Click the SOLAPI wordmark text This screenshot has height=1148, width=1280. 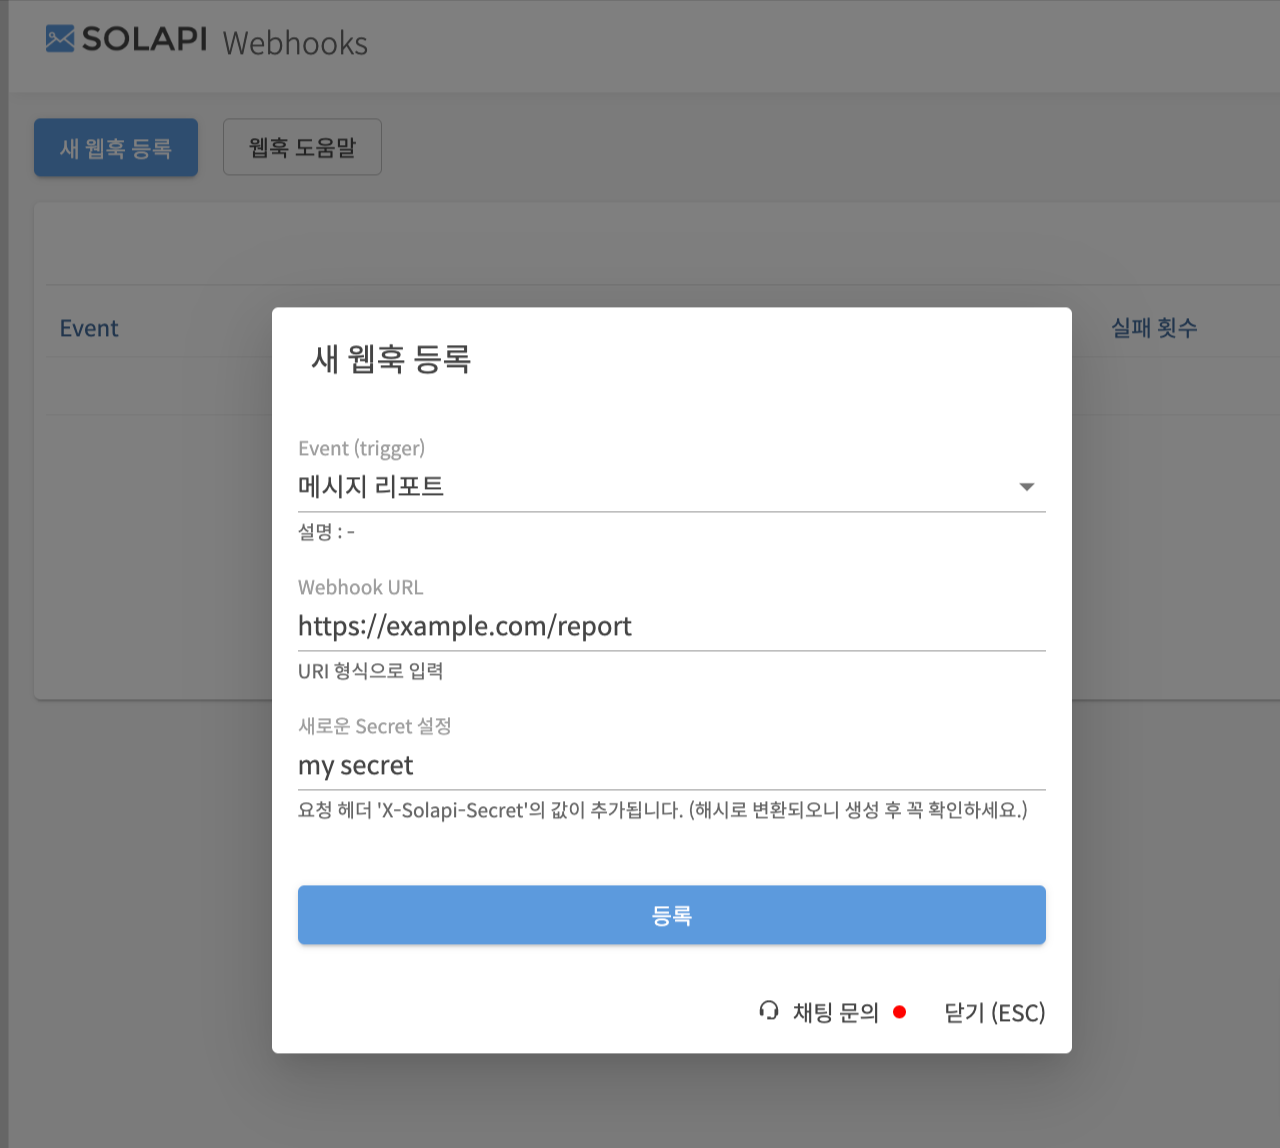click(x=145, y=39)
